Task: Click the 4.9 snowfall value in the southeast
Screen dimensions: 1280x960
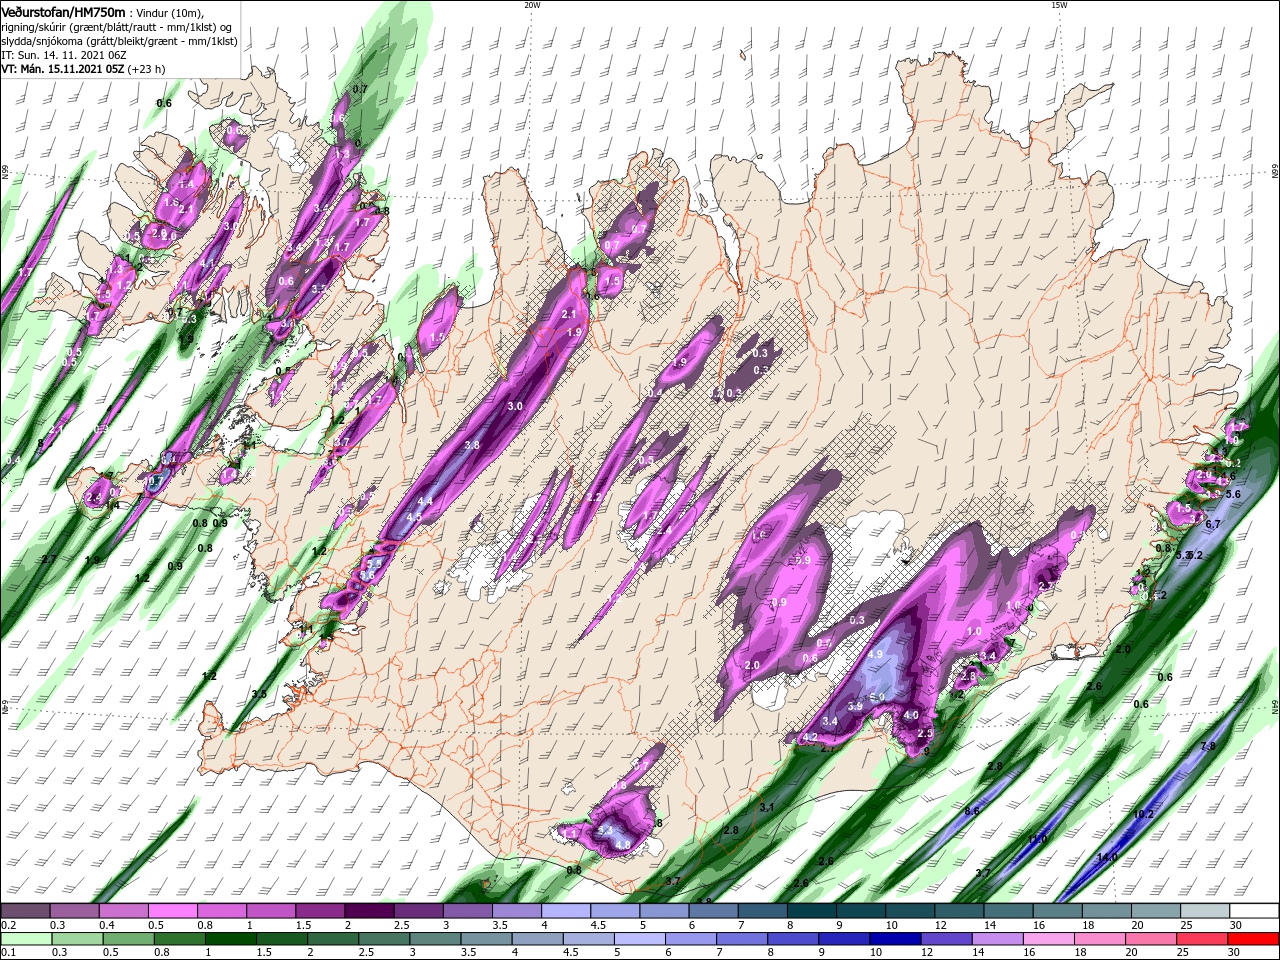Action: click(876, 654)
